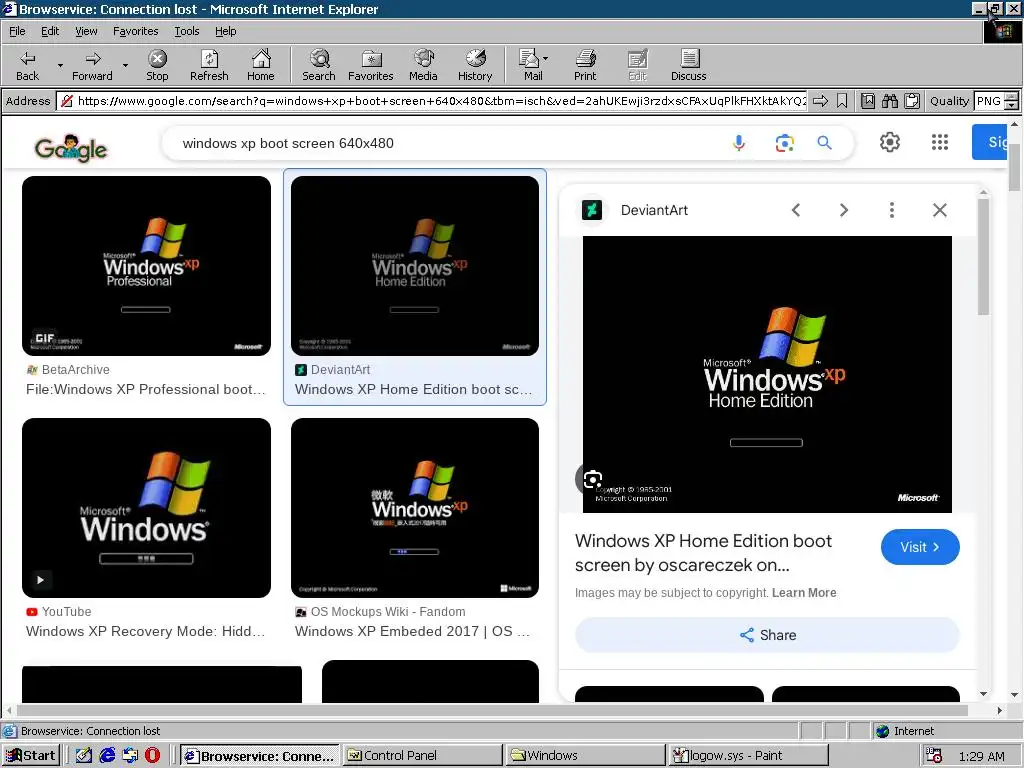Switch to logow.sys - Paint taskbar button

748,756
